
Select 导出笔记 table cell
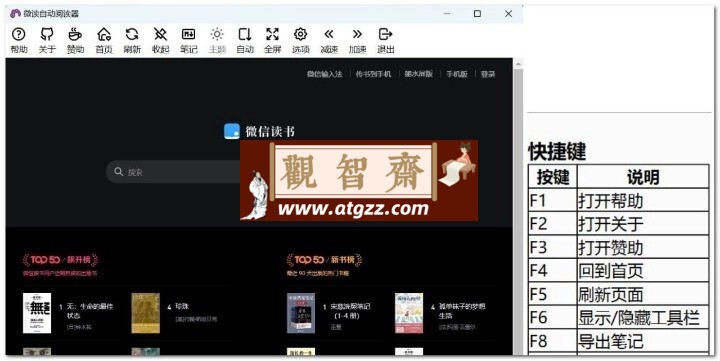643,341
